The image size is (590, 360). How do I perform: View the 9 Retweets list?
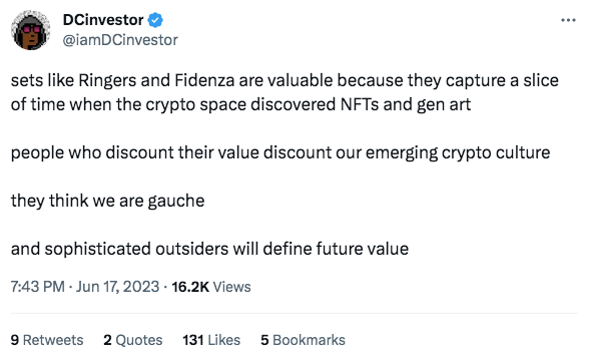[x=47, y=340]
